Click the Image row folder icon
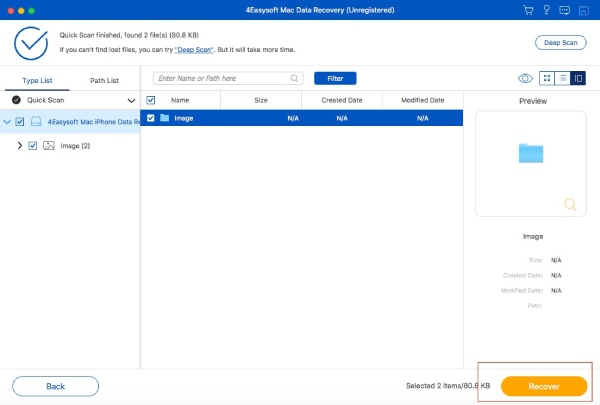Image resolution: width=600 pixels, height=405 pixels. click(165, 118)
